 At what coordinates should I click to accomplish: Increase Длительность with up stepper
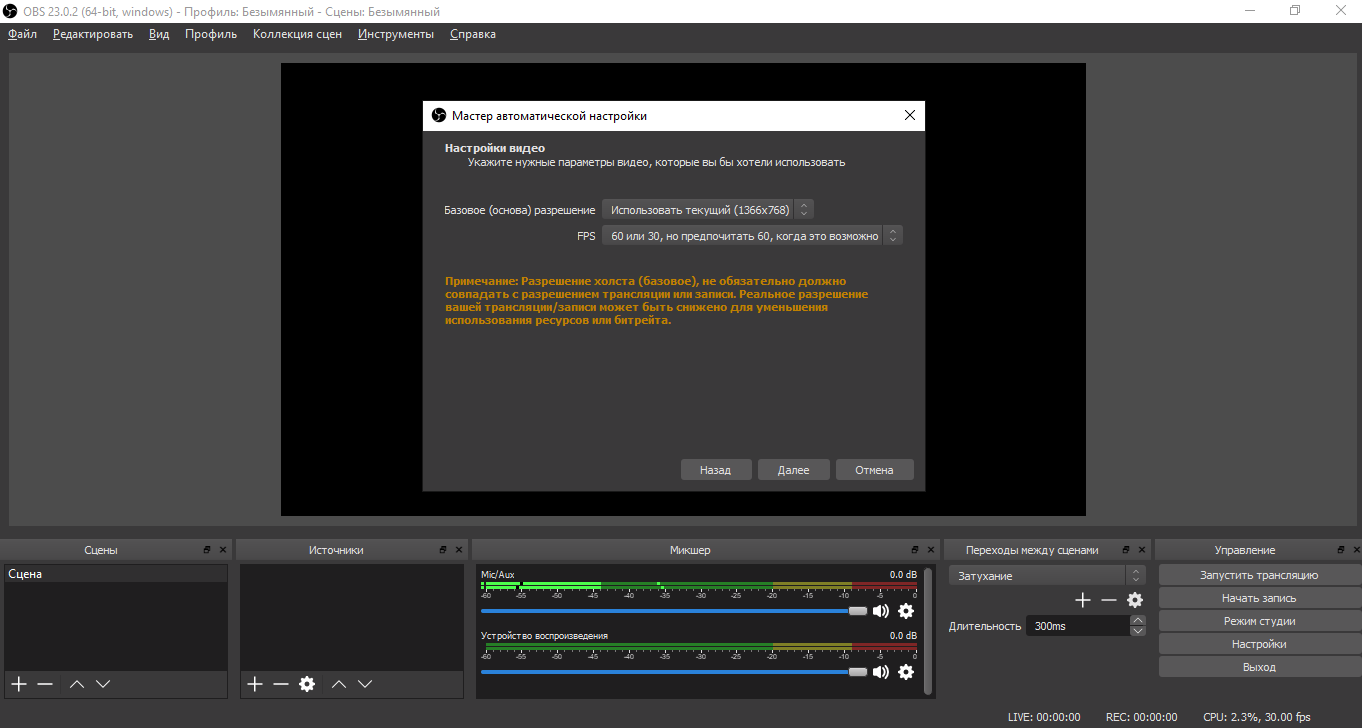coord(1137,620)
